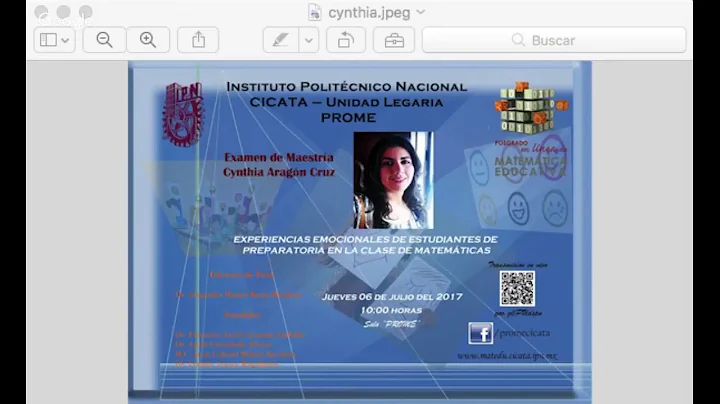Zoom in on the image

coord(148,40)
